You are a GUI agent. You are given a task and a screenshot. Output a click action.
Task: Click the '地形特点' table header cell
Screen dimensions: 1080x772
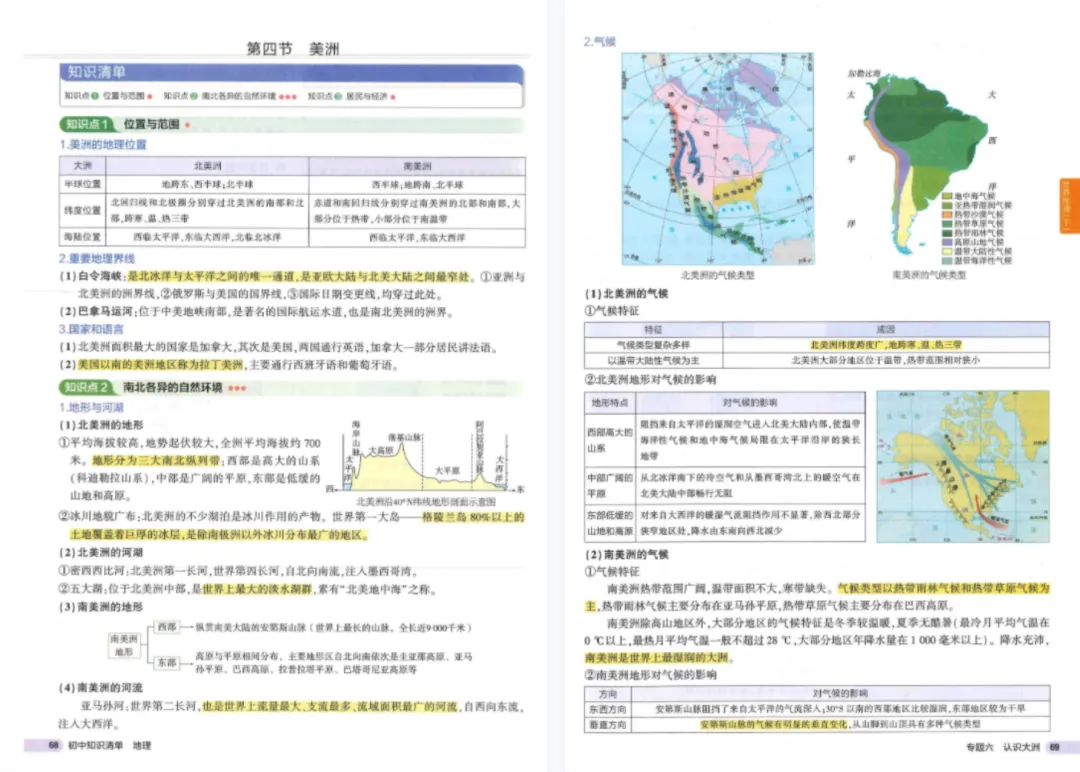pyautogui.click(x=610, y=402)
